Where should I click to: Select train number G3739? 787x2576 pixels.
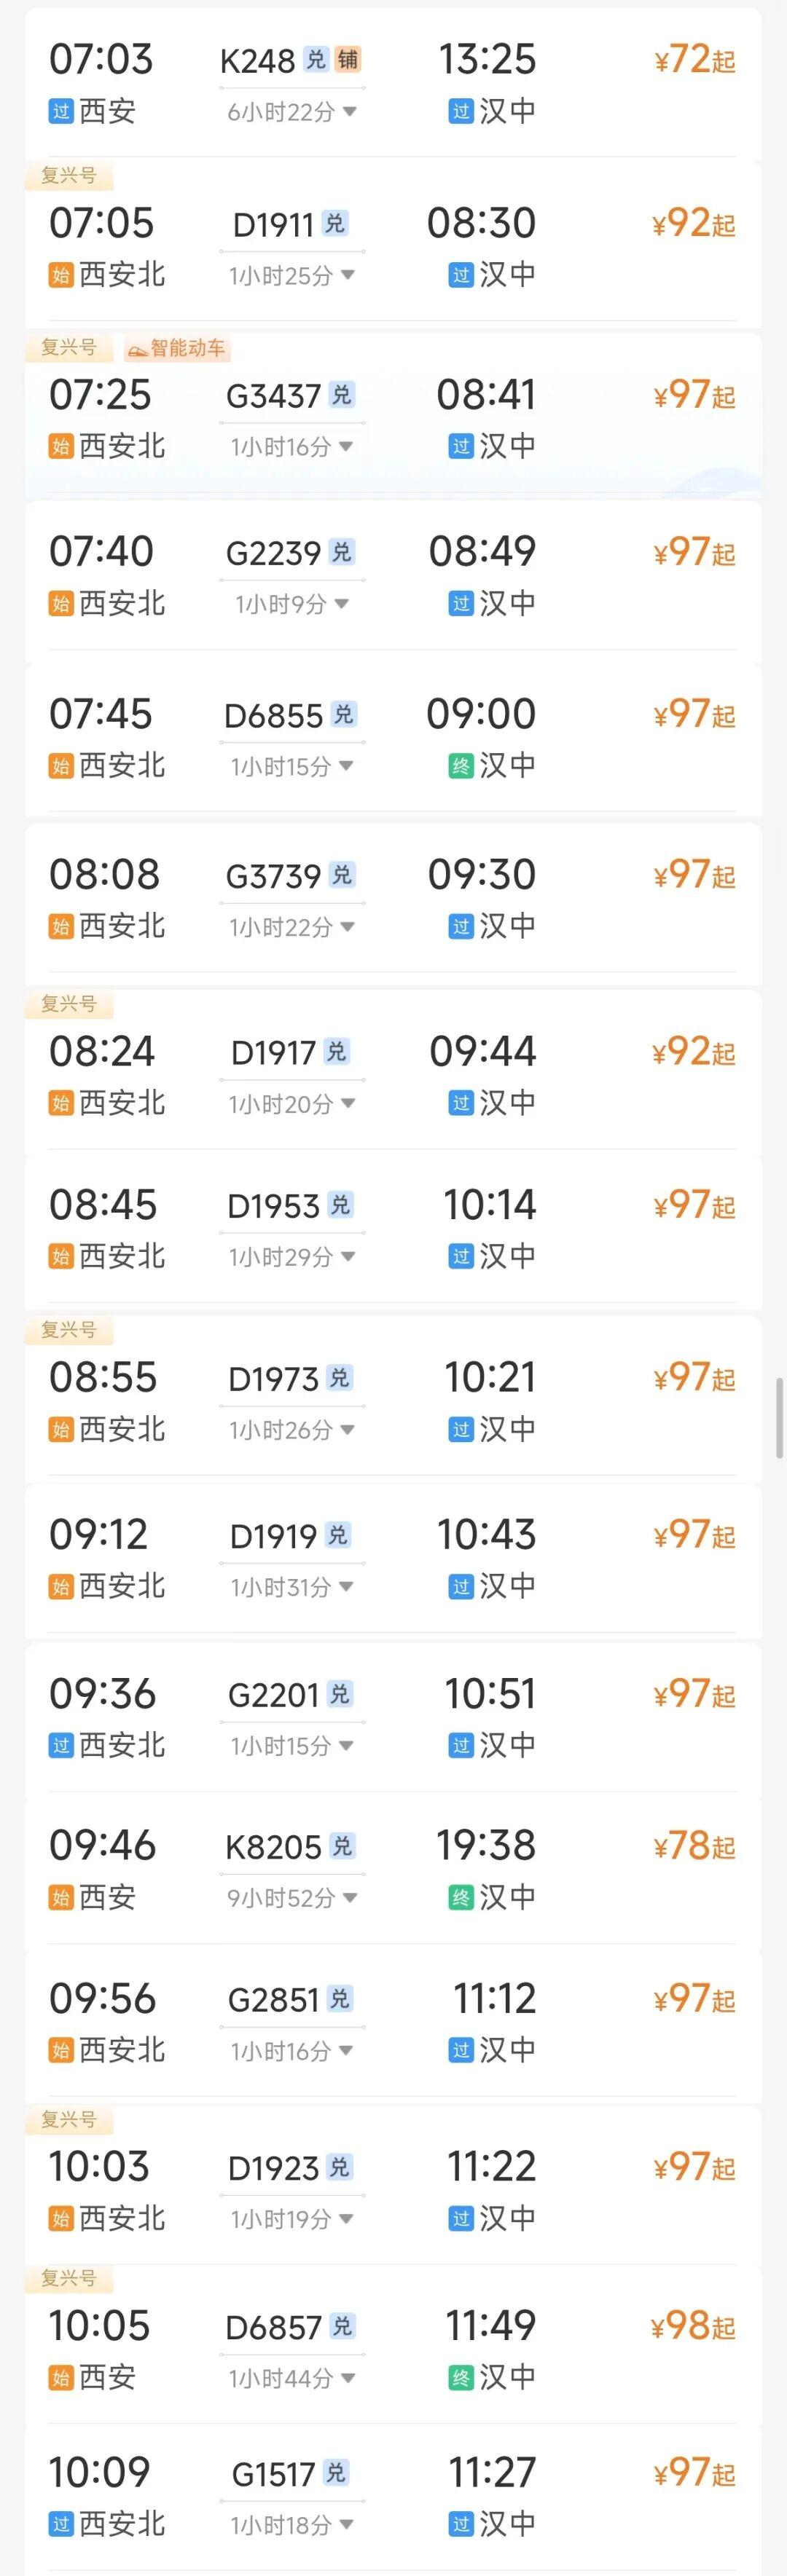click(273, 877)
